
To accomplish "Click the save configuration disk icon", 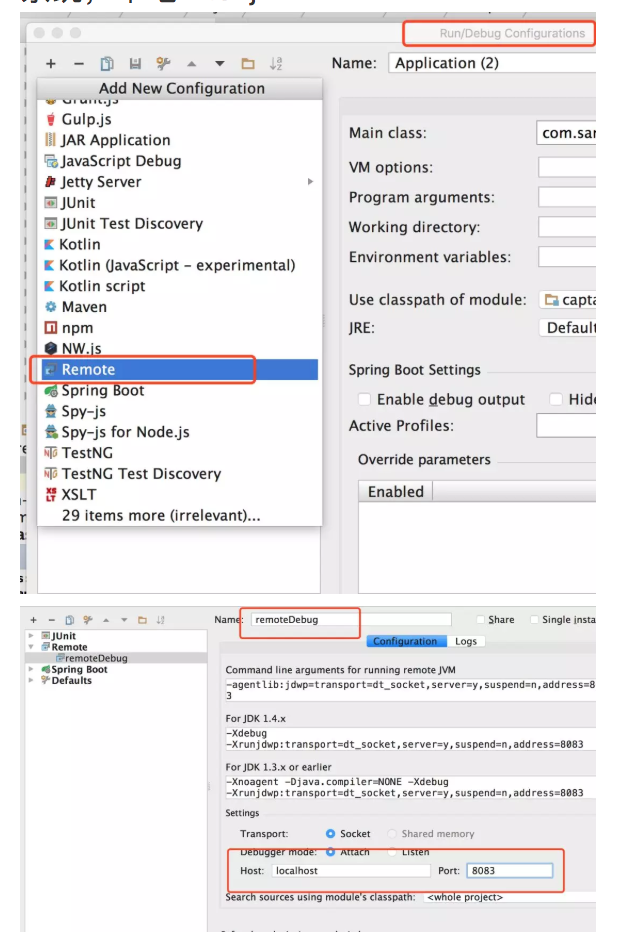I will click(135, 63).
